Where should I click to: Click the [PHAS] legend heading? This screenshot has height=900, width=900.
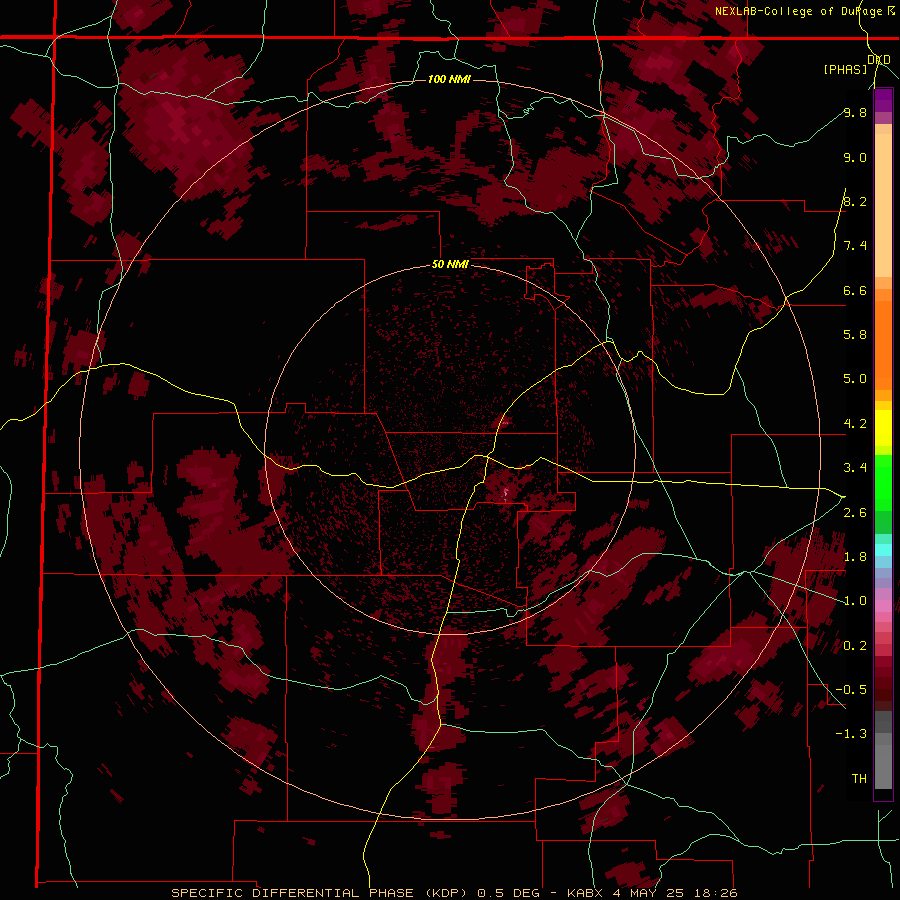click(845, 69)
